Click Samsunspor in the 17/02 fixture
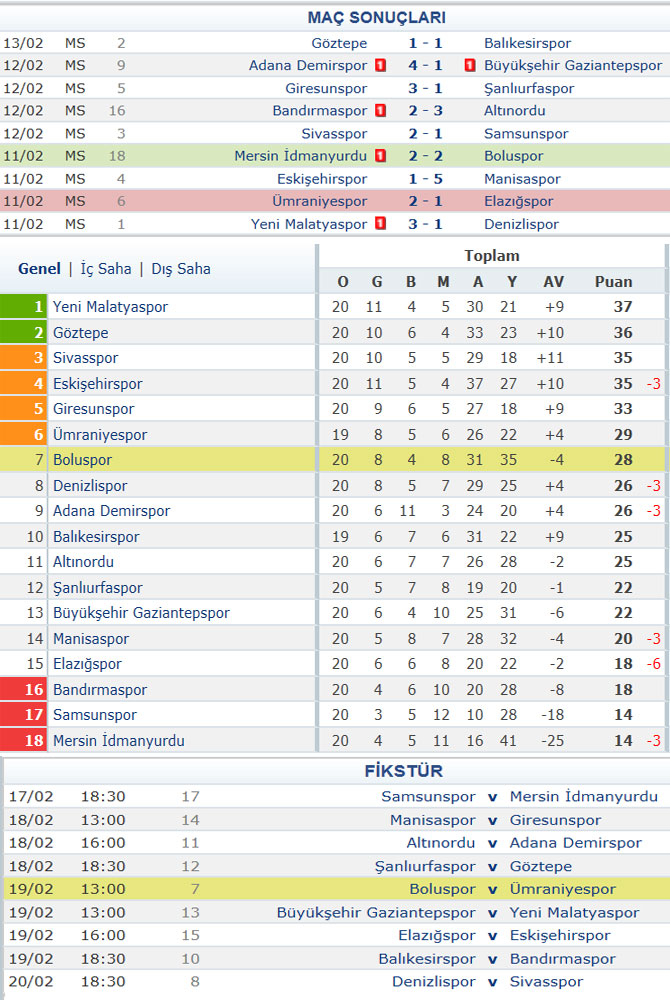 click(x=428, y=797)
